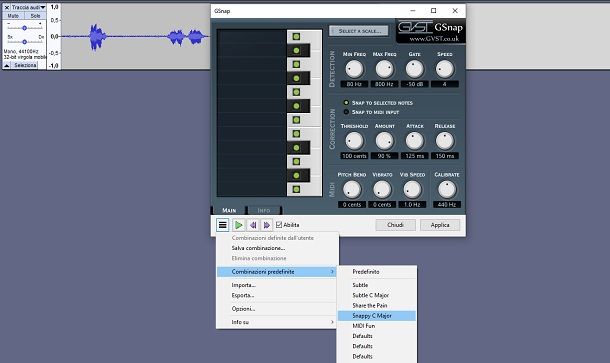Viewport: 610px width, 363px height.
Task: Click the Gate knob
Action: (x=414, y=69)
